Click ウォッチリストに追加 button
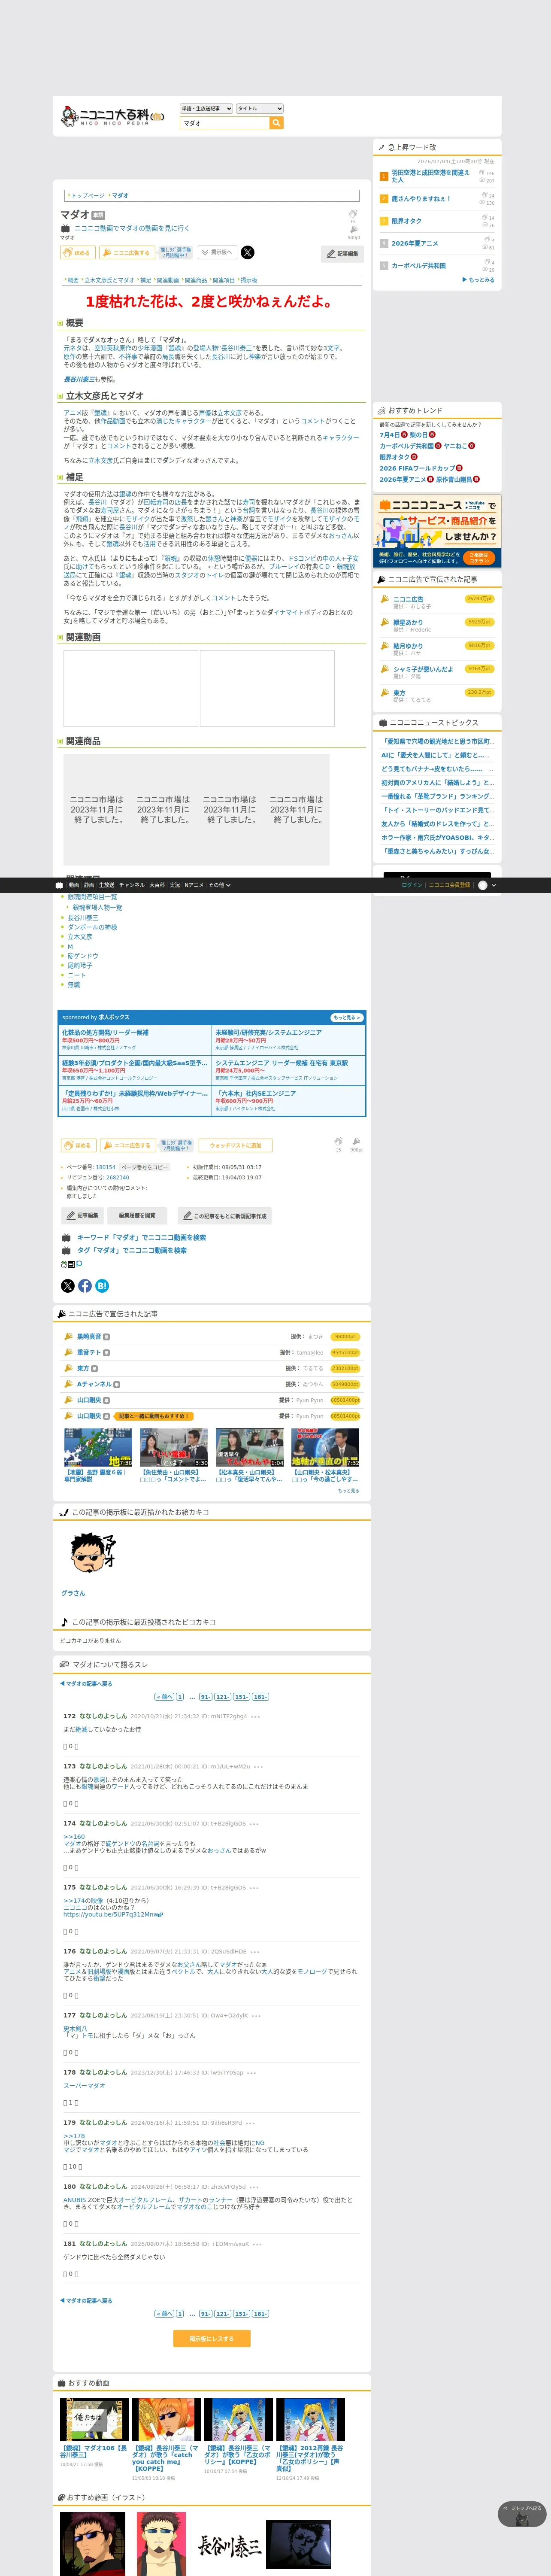The image size is (551, 2576). 236,1145
